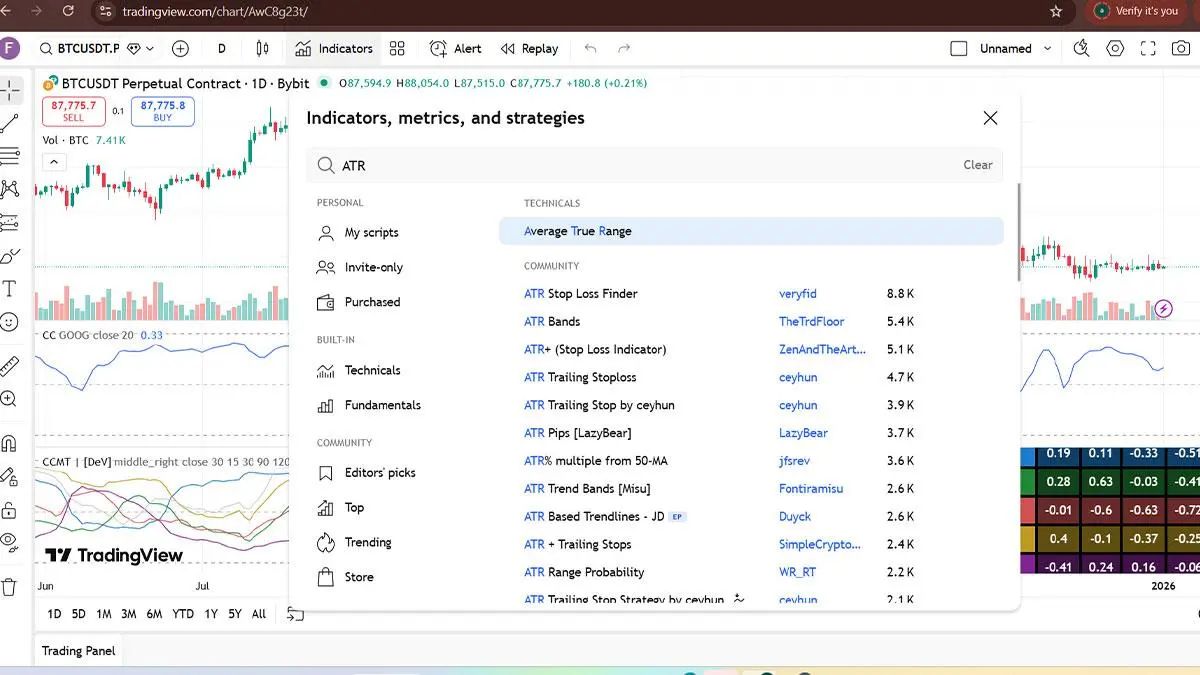Click the compare/add symbol plus icon
Image resolution: width=1200 pixels, height=675 pixels.
(180, 48)
